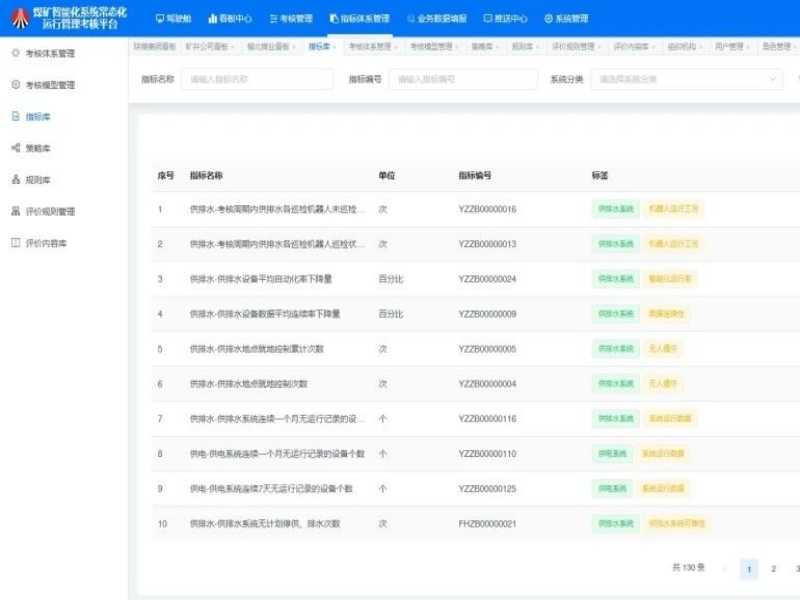This screenshot has height=600, width=800.
Task: Switch to the 矿井公司看板 page tab
Action: click(x=207, y=46)
